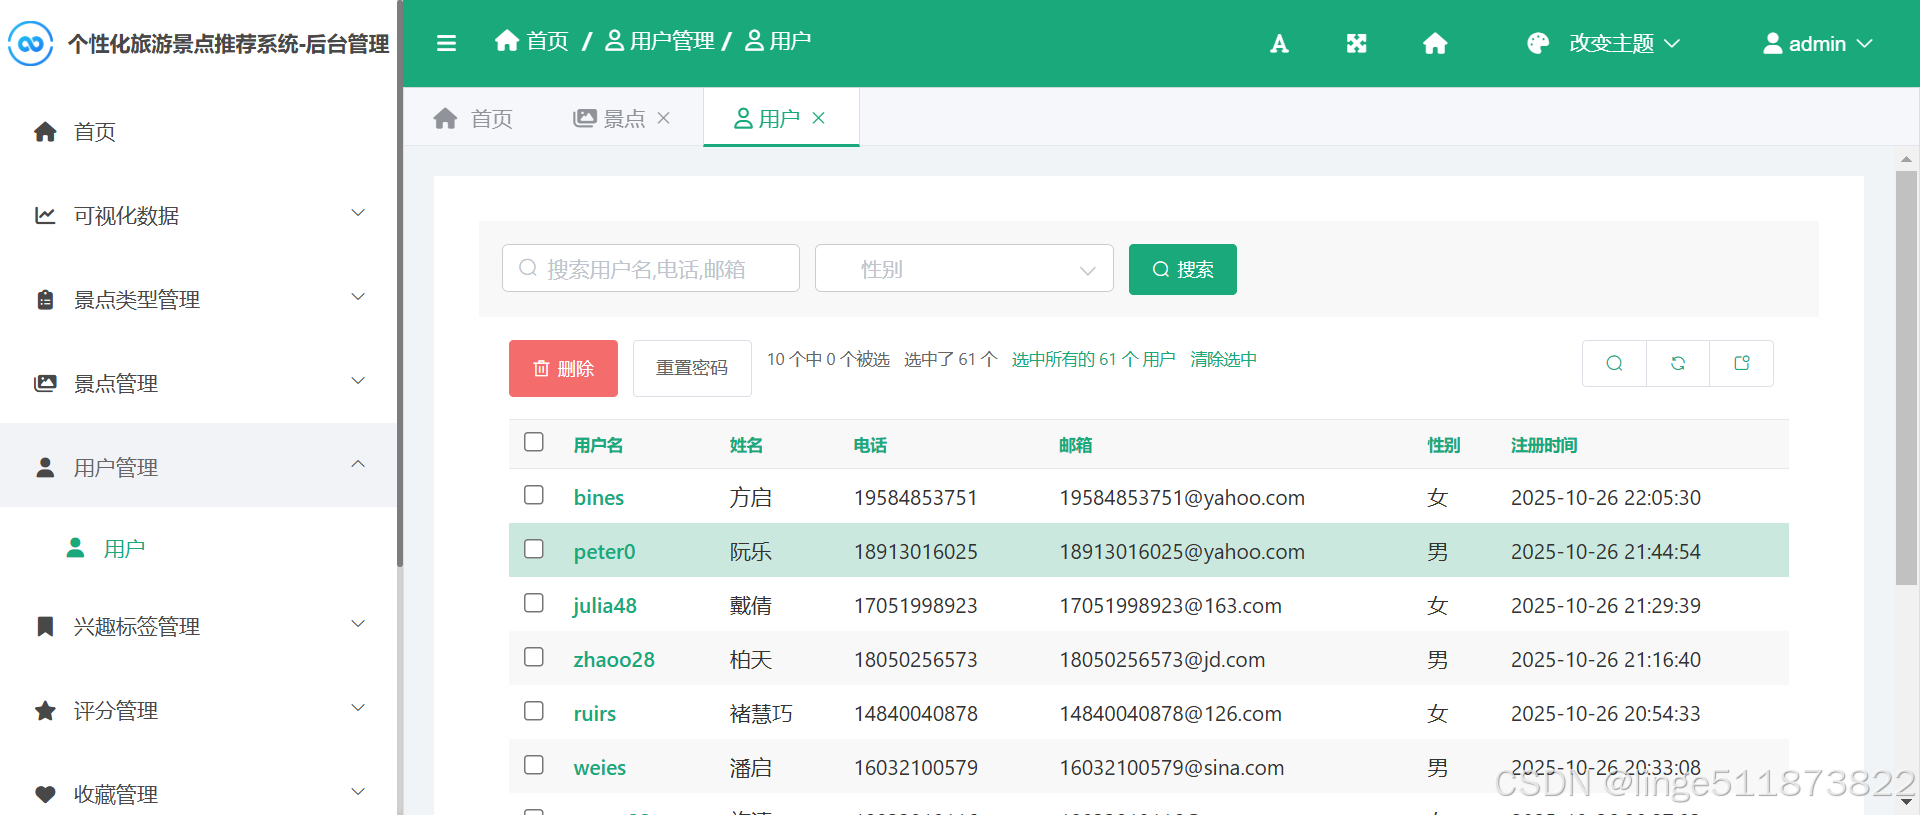Screen dimensions: 1920x815
Task: Click the 景点管理 images icon
Action: coord(45,384)
